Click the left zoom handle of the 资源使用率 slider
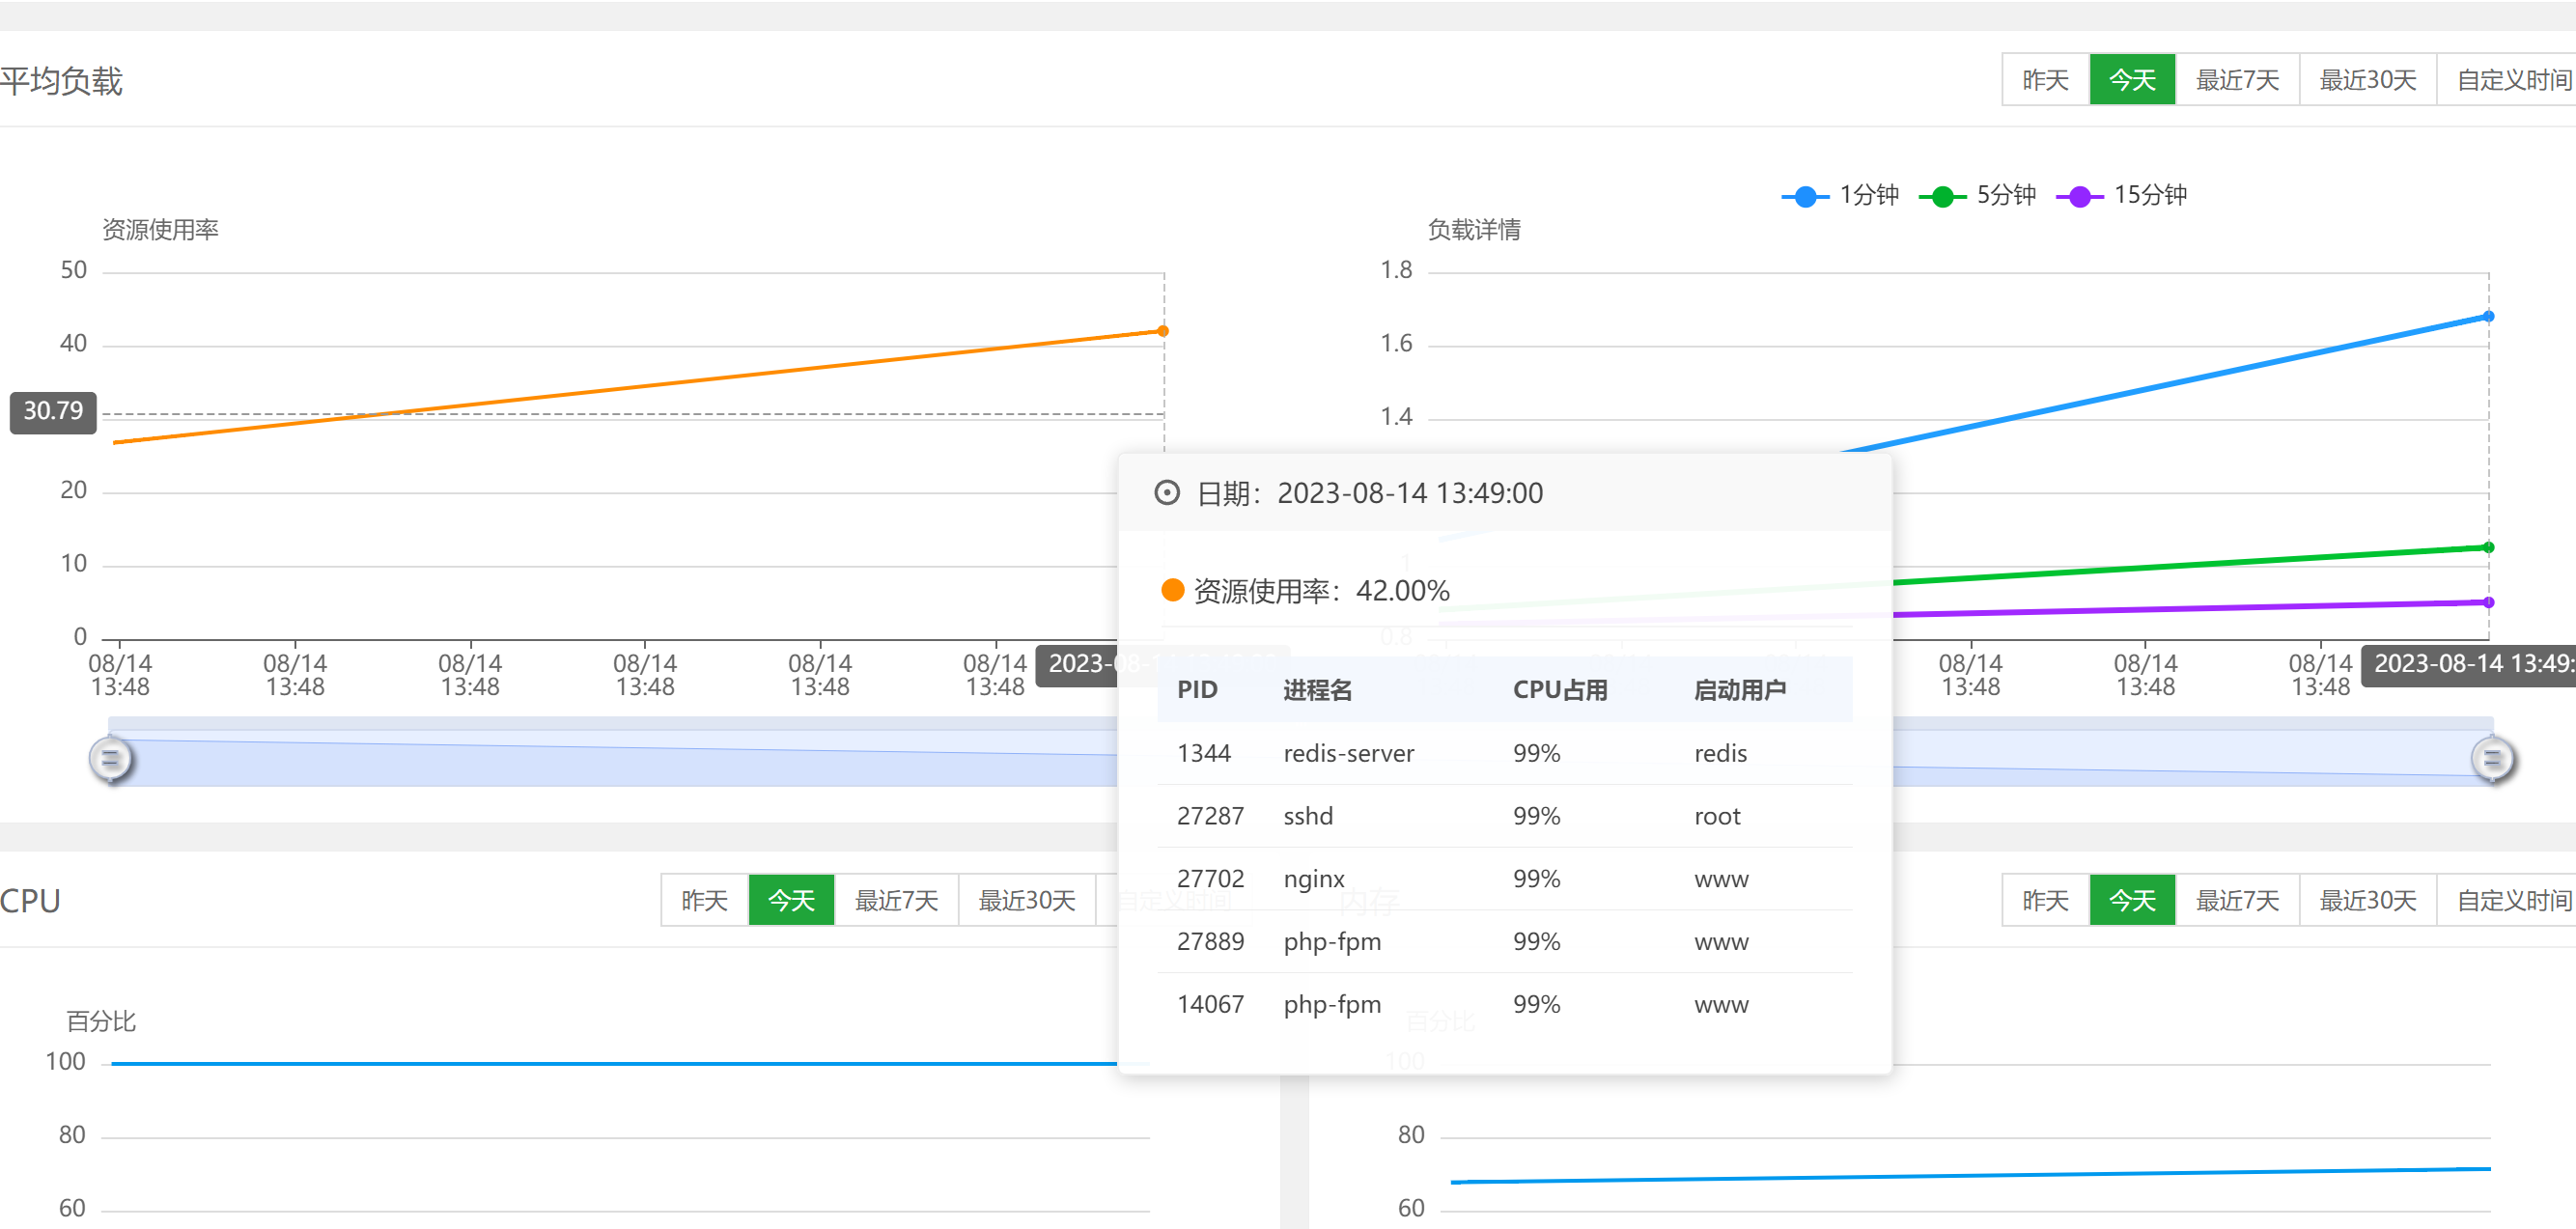The width and height of the screenshot is (2576, 1229). (111, 759)
